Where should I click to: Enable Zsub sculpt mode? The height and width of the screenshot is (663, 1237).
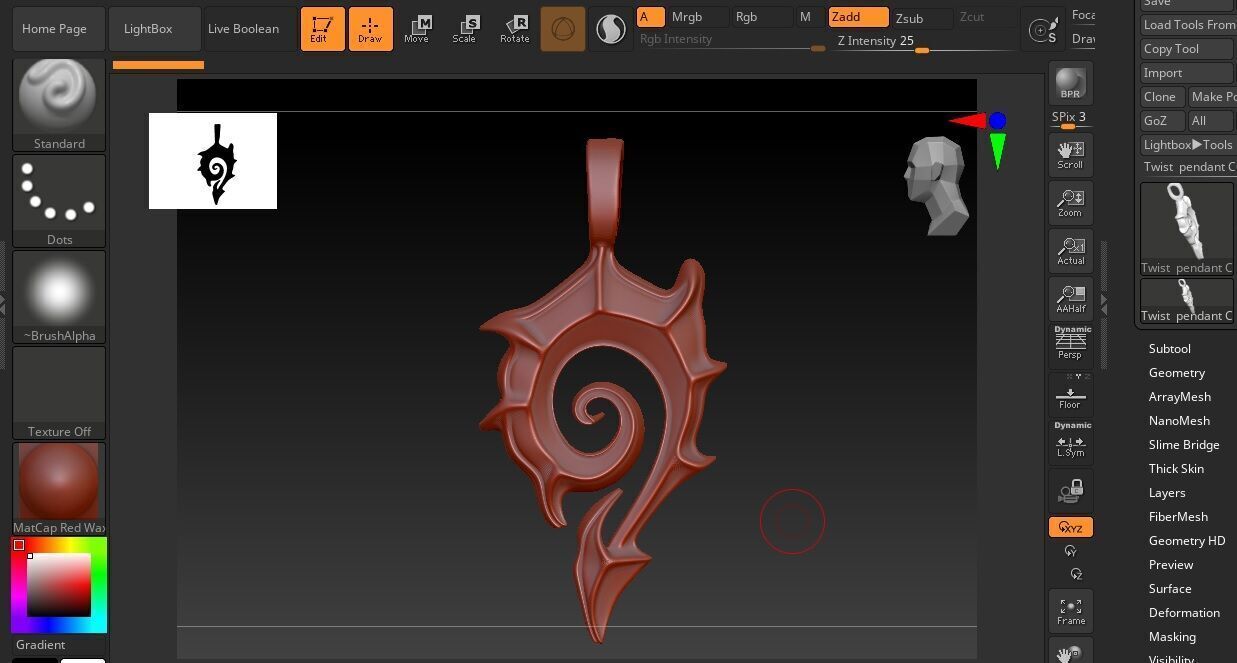[921, 18]
